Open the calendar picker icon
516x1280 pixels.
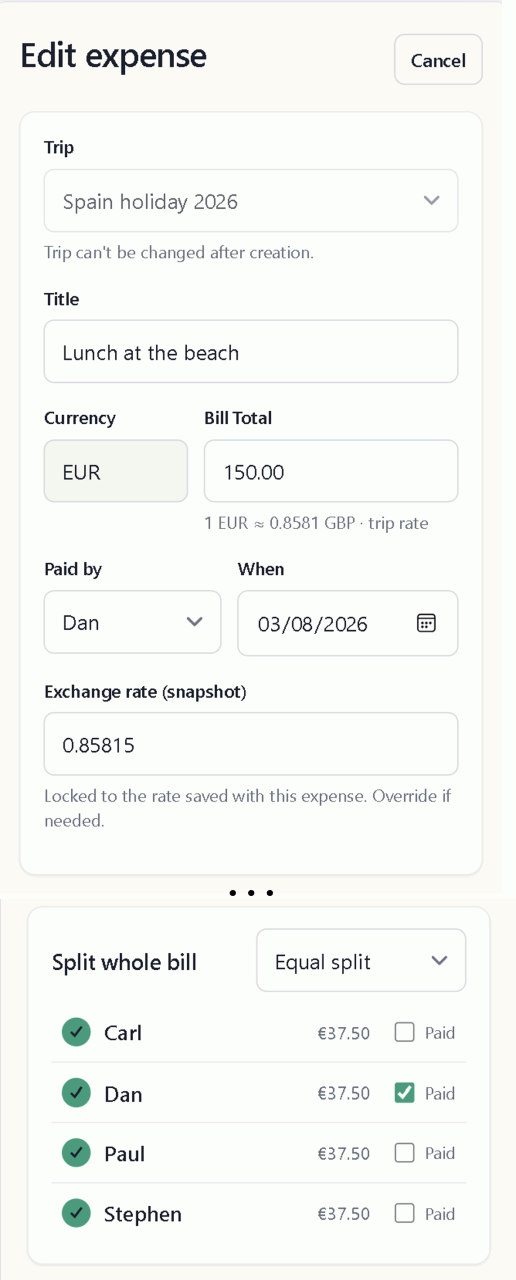[x=426, y=623]
